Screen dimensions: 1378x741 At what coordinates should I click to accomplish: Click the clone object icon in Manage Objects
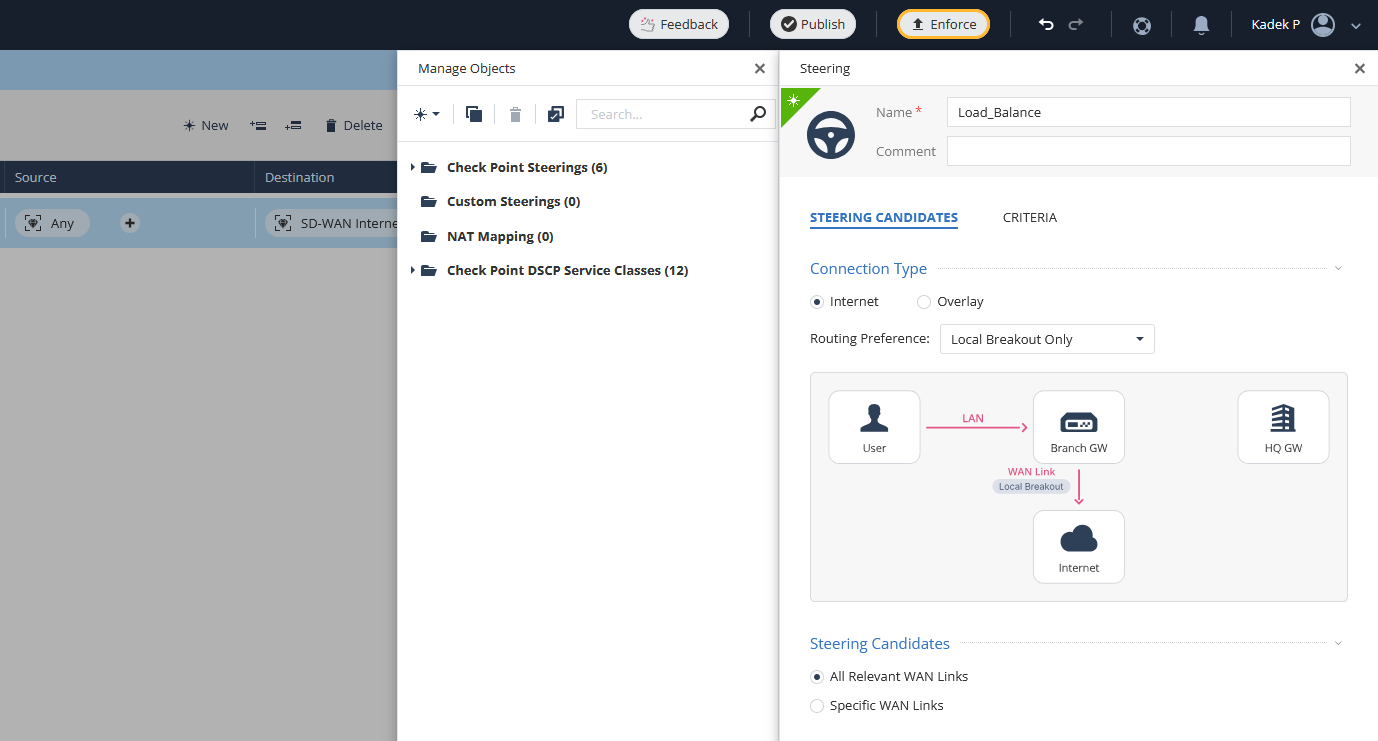click(474, 114)
